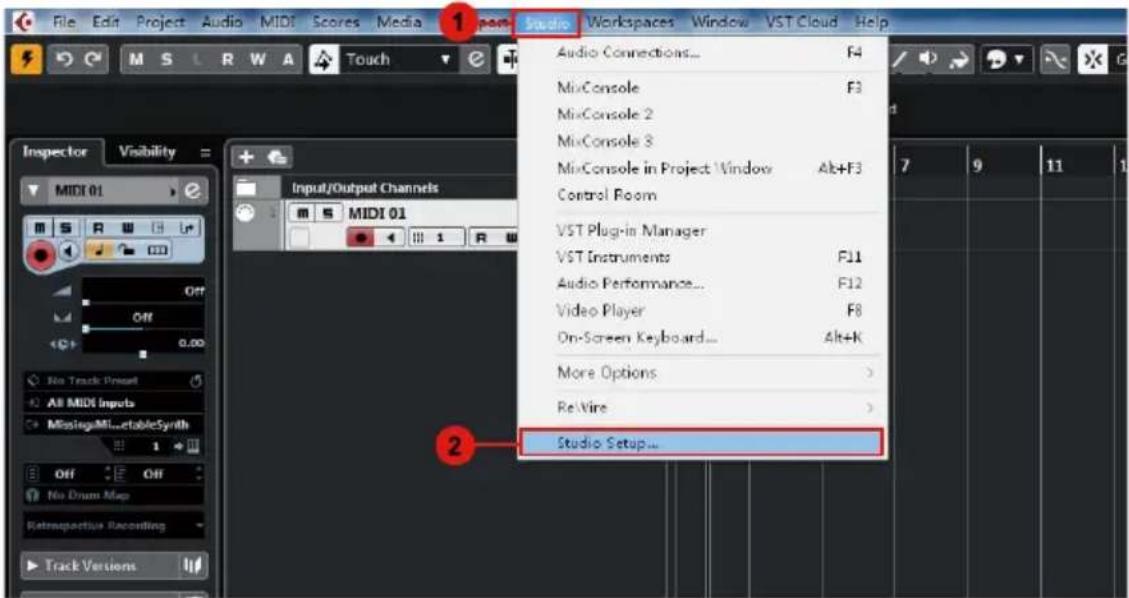Choose Audio Performance in the Studio menu
Viewport: 1129px width, 598px height.
(x=702, y=284)
